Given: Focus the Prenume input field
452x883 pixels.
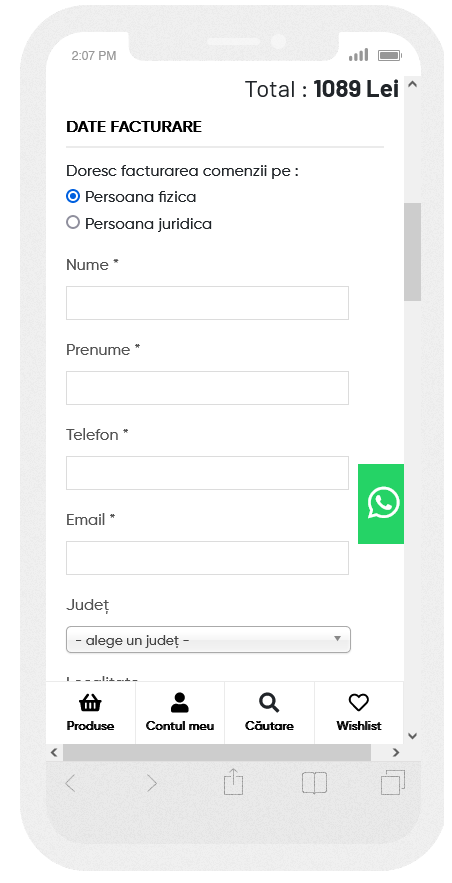Looking at the screenshot, I should [x=207, y=388].
